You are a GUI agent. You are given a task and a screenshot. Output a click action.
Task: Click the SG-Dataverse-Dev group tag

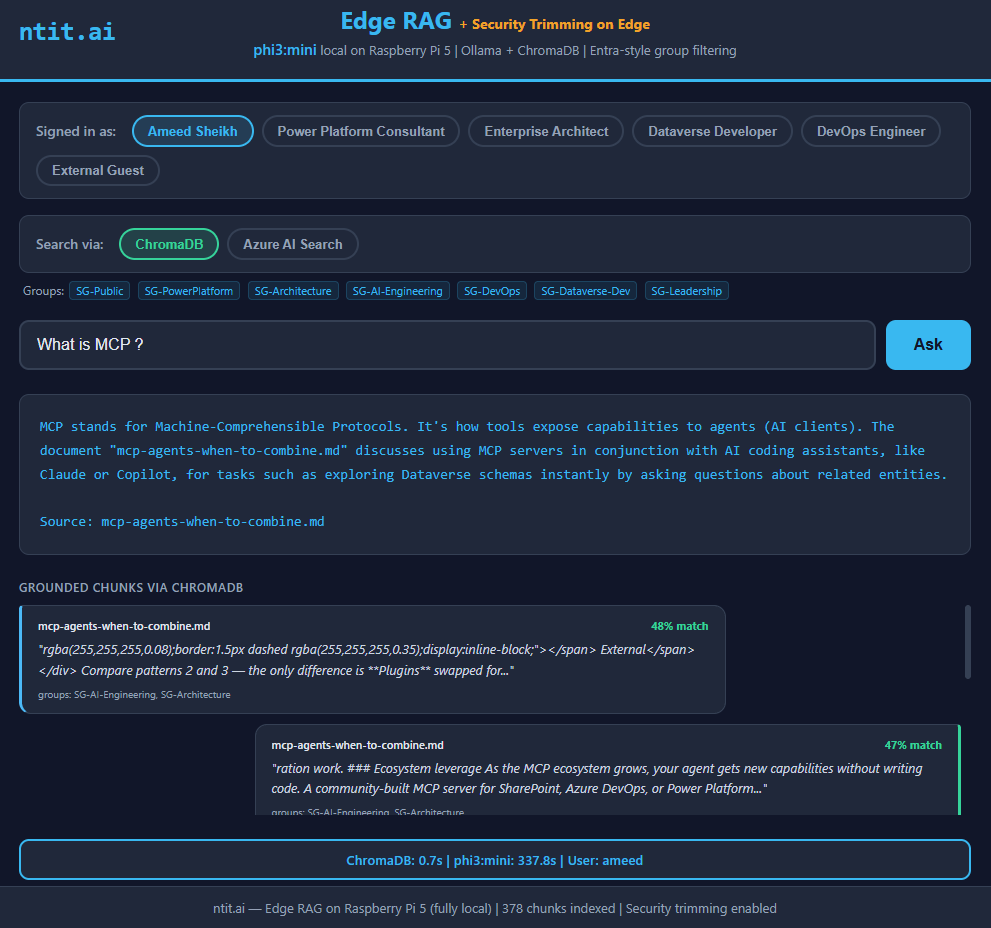[585, 291]
